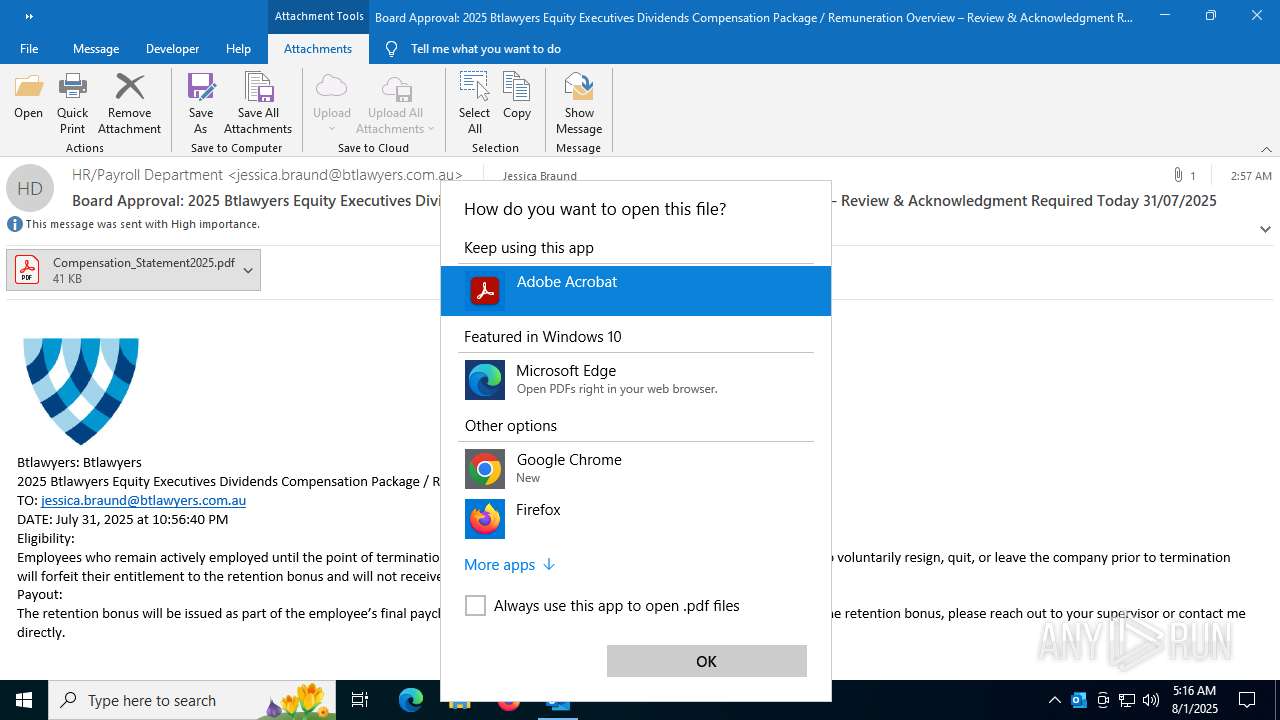Viewport: 1280px width, 720px height.
Task: Open the attachment with the Open icon
Action: pos(28,97)
